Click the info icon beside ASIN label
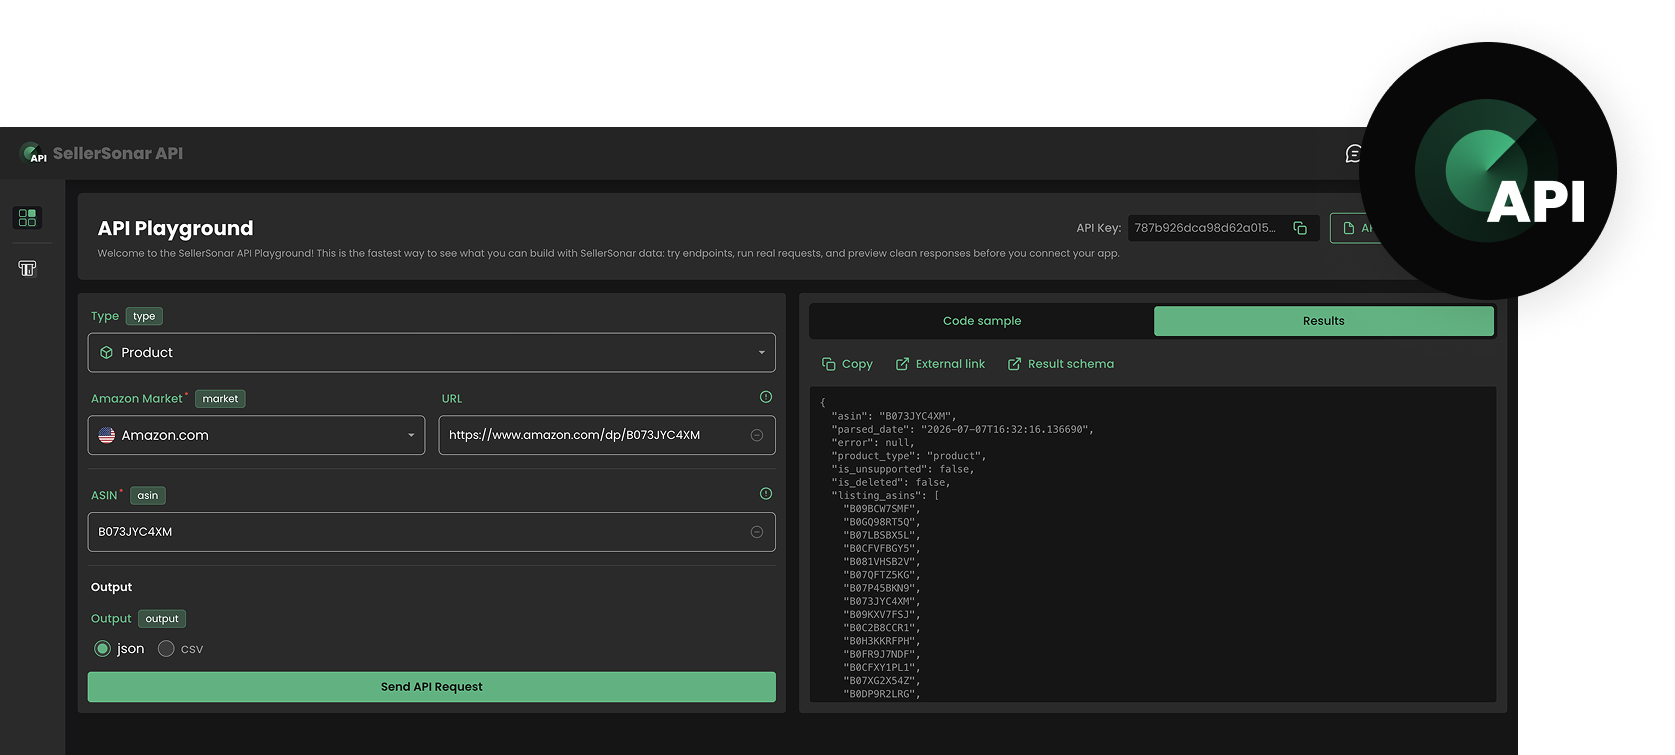Image resolution: width=1675 pixels, height=755 pixels. pyautogui.click(x=766, y=494)
